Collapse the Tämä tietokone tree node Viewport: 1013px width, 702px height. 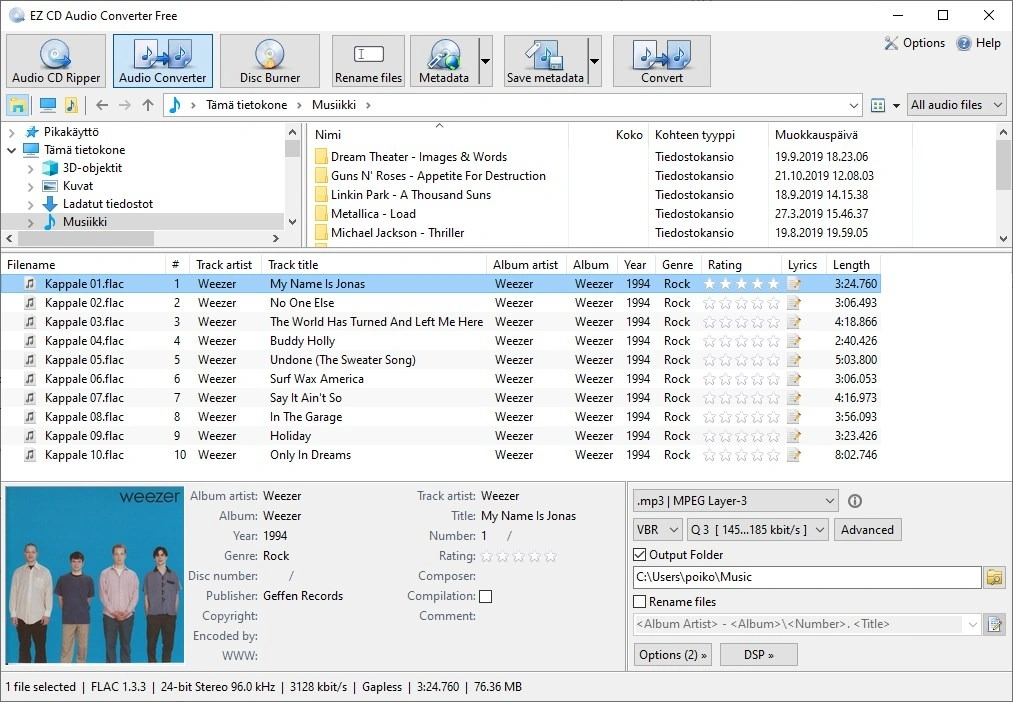pyautogui.click(x=10, y=149)
